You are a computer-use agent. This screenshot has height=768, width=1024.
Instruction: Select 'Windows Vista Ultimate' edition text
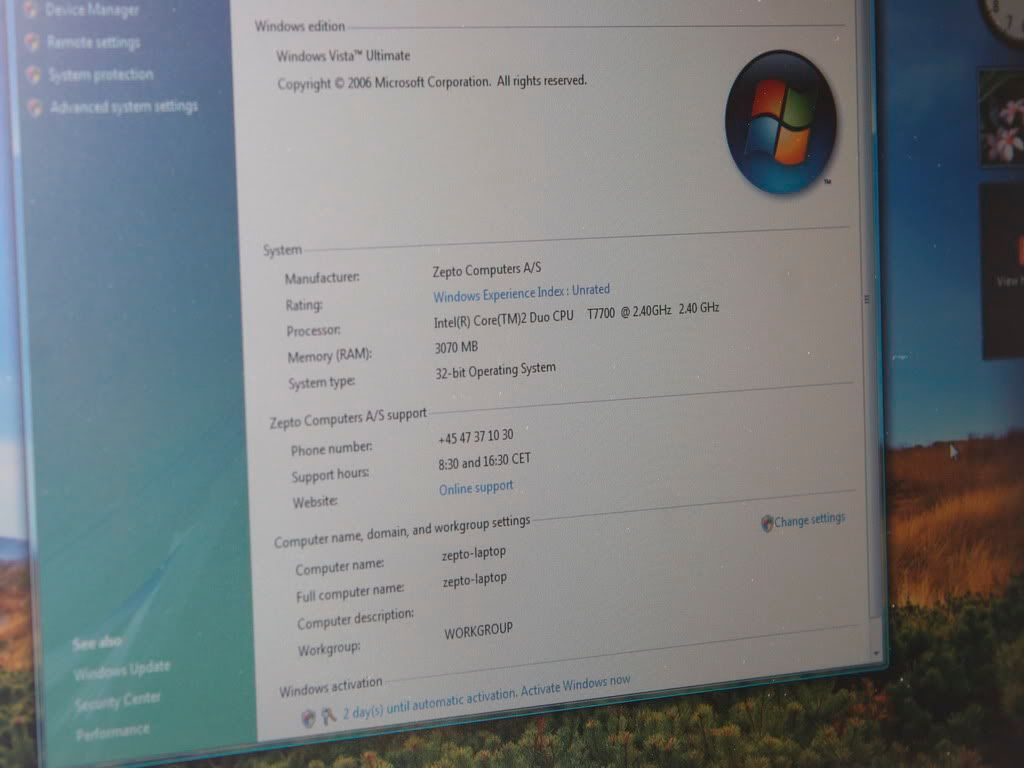pyautogui.click(x=343, y=56)
